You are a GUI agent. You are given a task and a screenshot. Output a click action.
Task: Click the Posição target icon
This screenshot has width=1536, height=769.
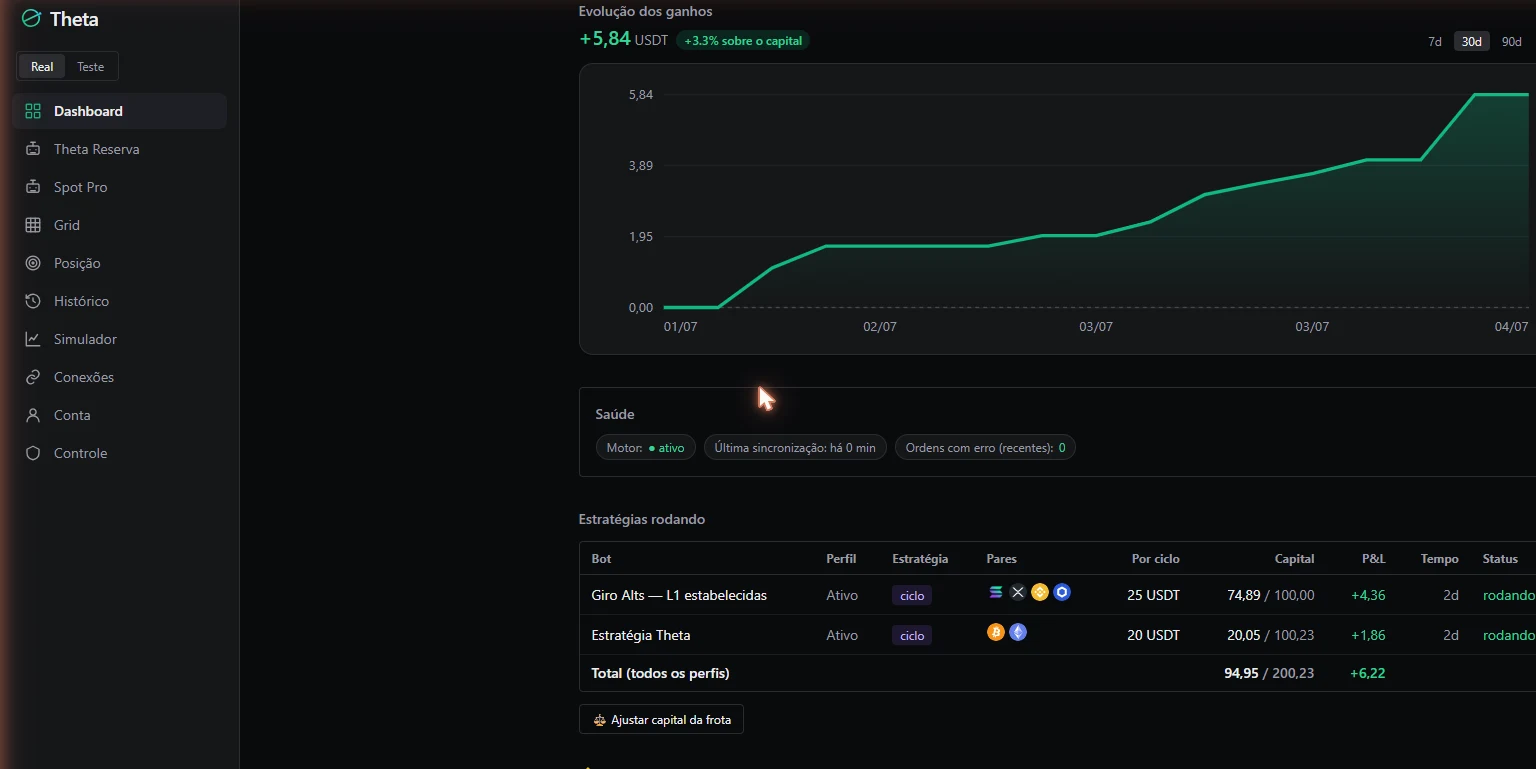point(33,263)
